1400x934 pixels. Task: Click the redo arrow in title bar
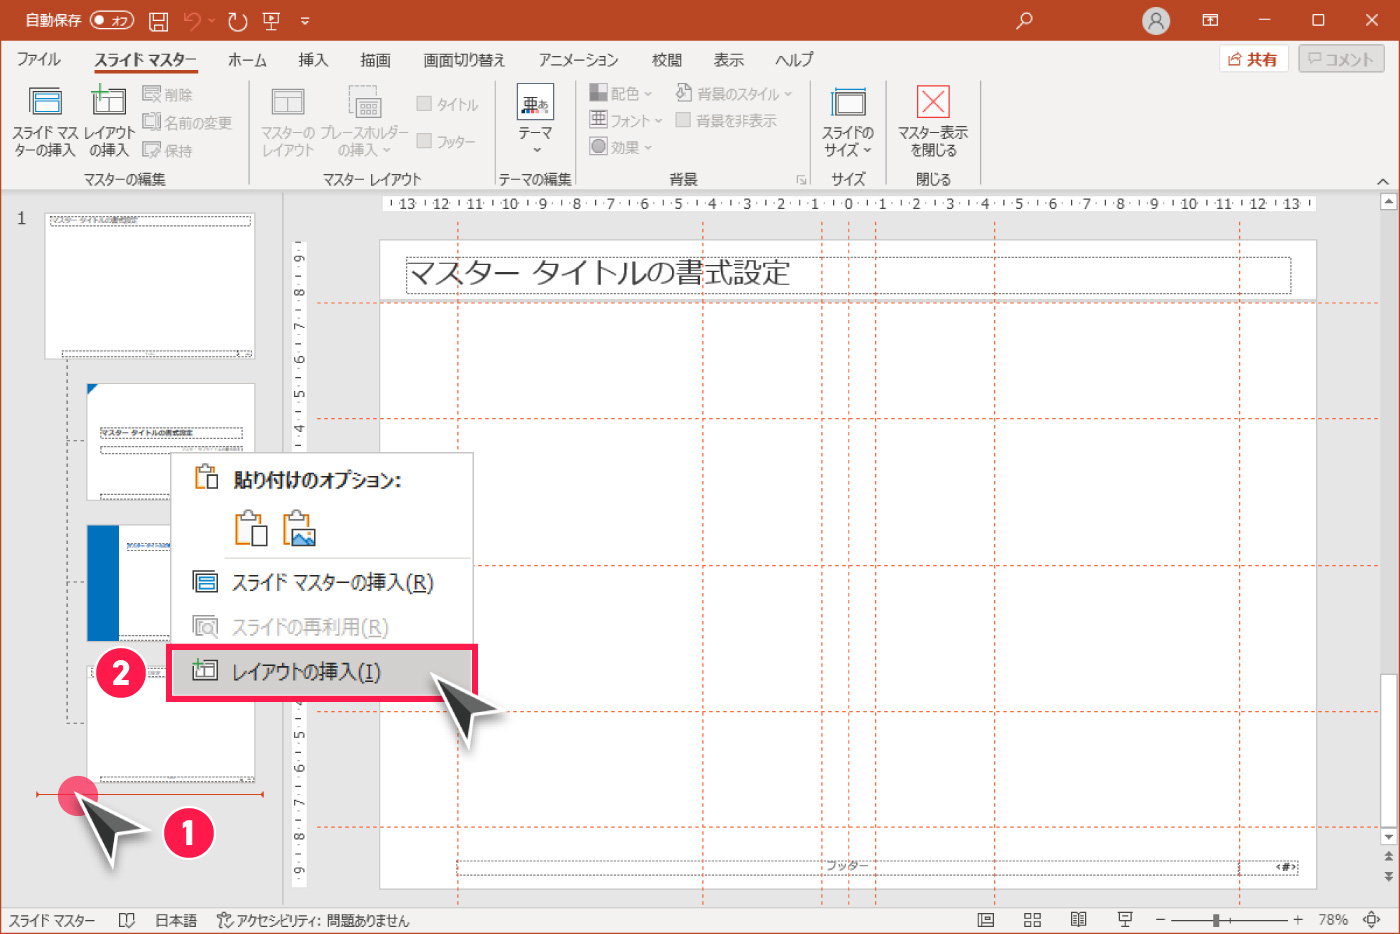point(237,20)
